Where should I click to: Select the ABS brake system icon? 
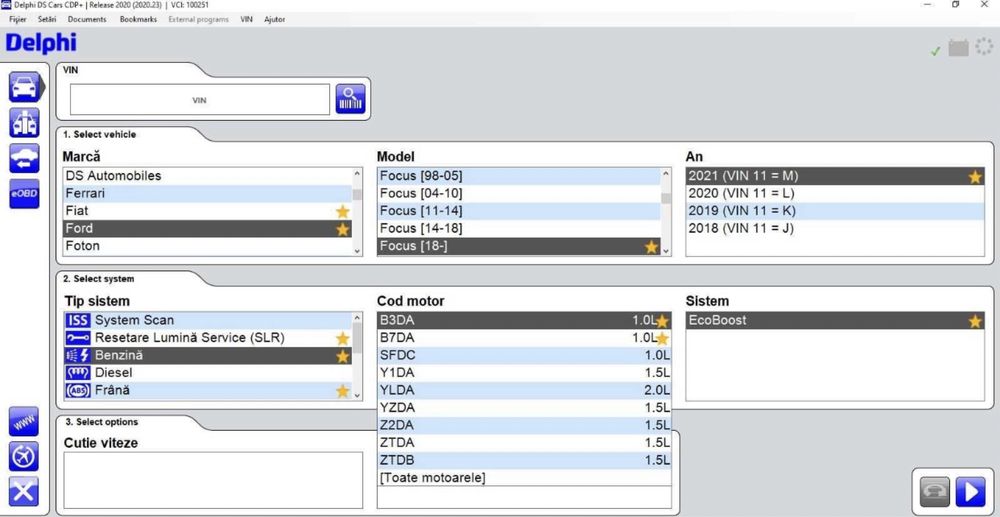78,391
